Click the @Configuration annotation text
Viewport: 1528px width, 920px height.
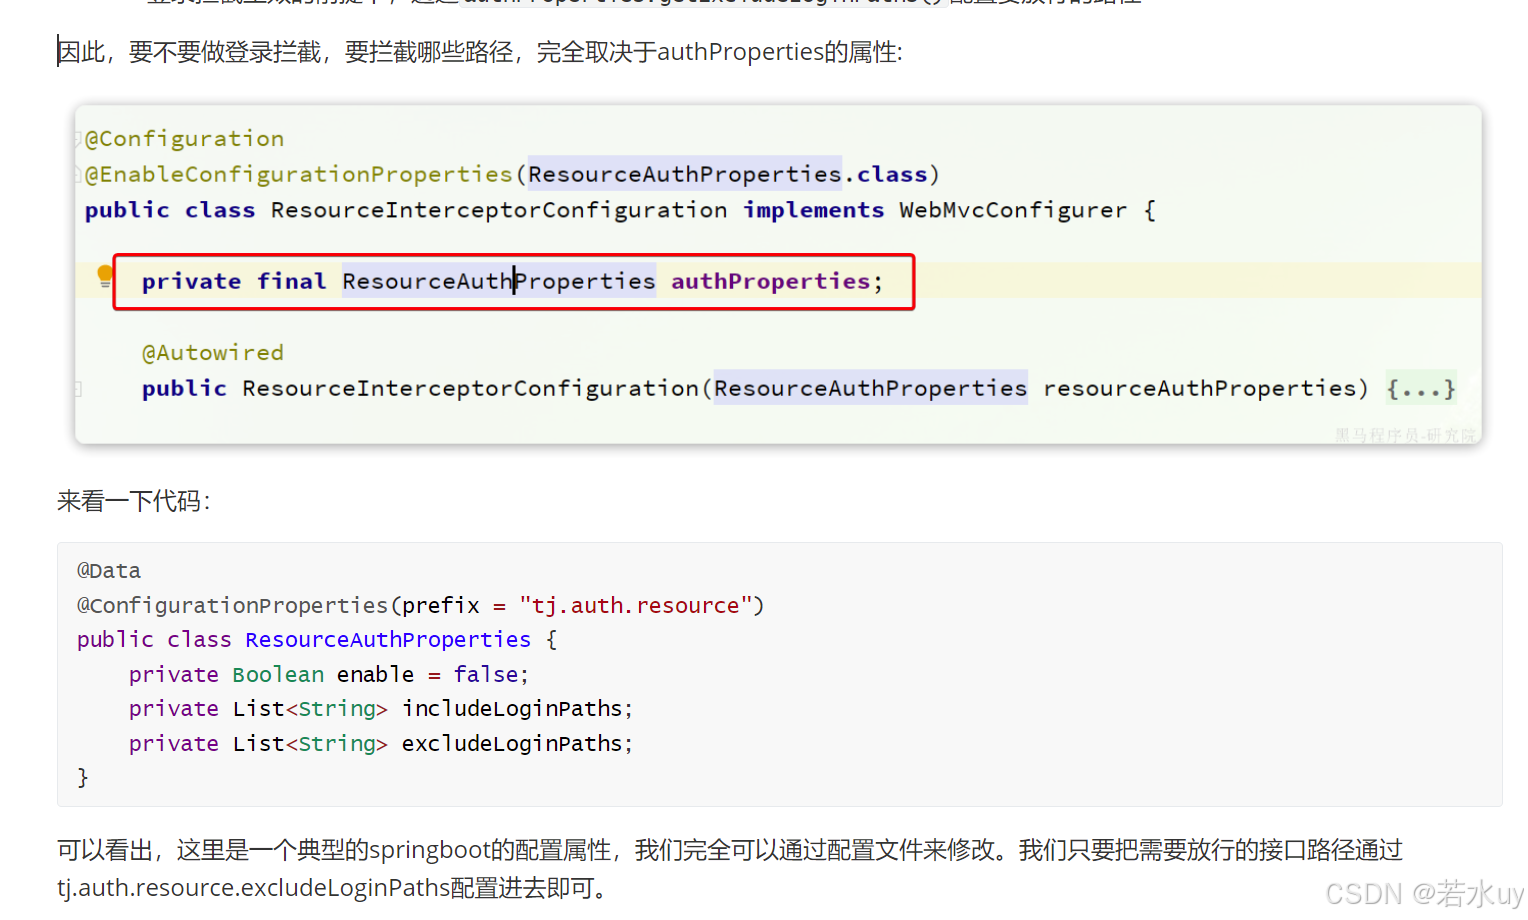pyautogui.click(x=184, y=139)
